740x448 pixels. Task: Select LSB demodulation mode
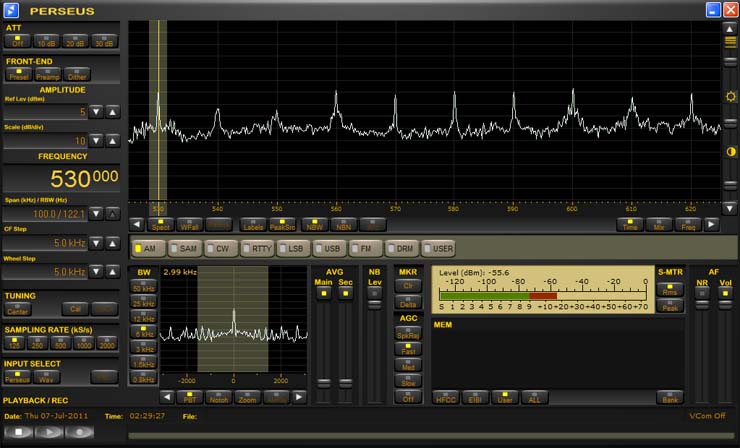point(294,248)
